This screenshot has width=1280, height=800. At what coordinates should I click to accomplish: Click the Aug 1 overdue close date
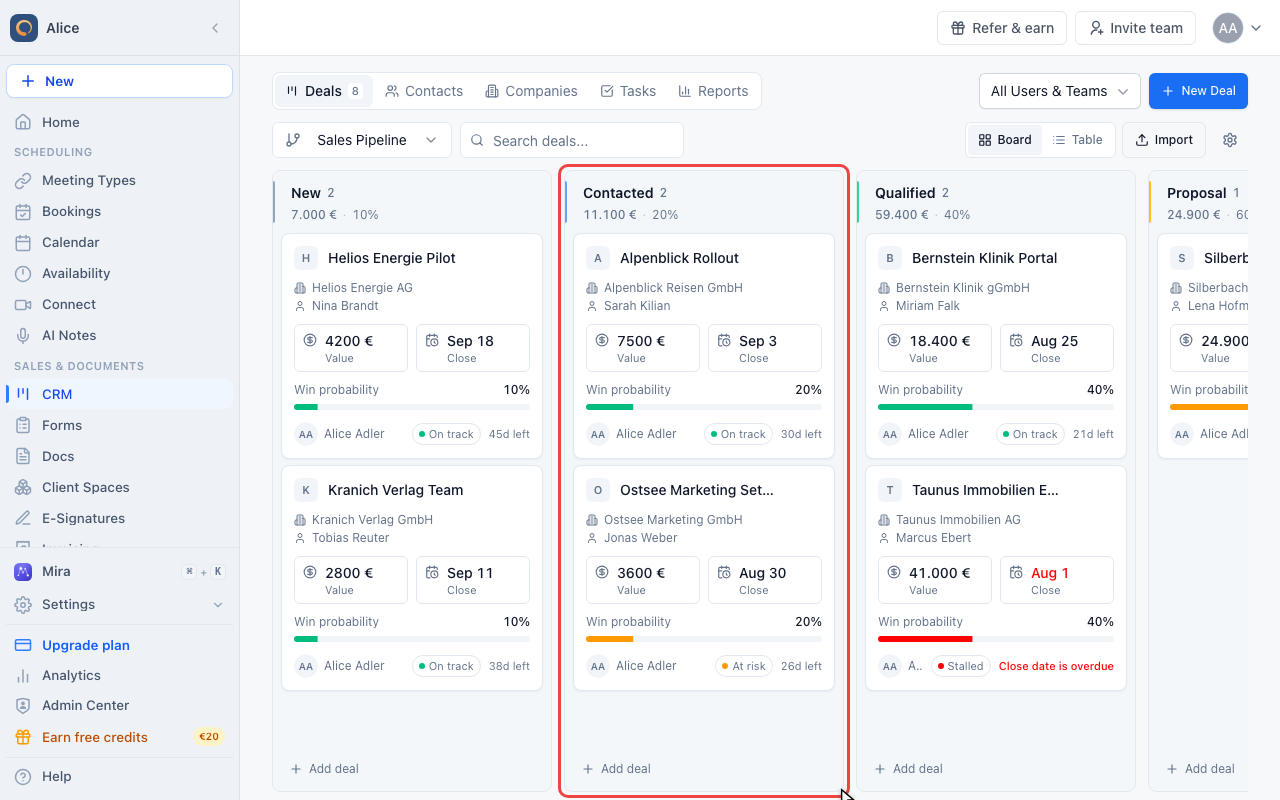(1057, 580)
